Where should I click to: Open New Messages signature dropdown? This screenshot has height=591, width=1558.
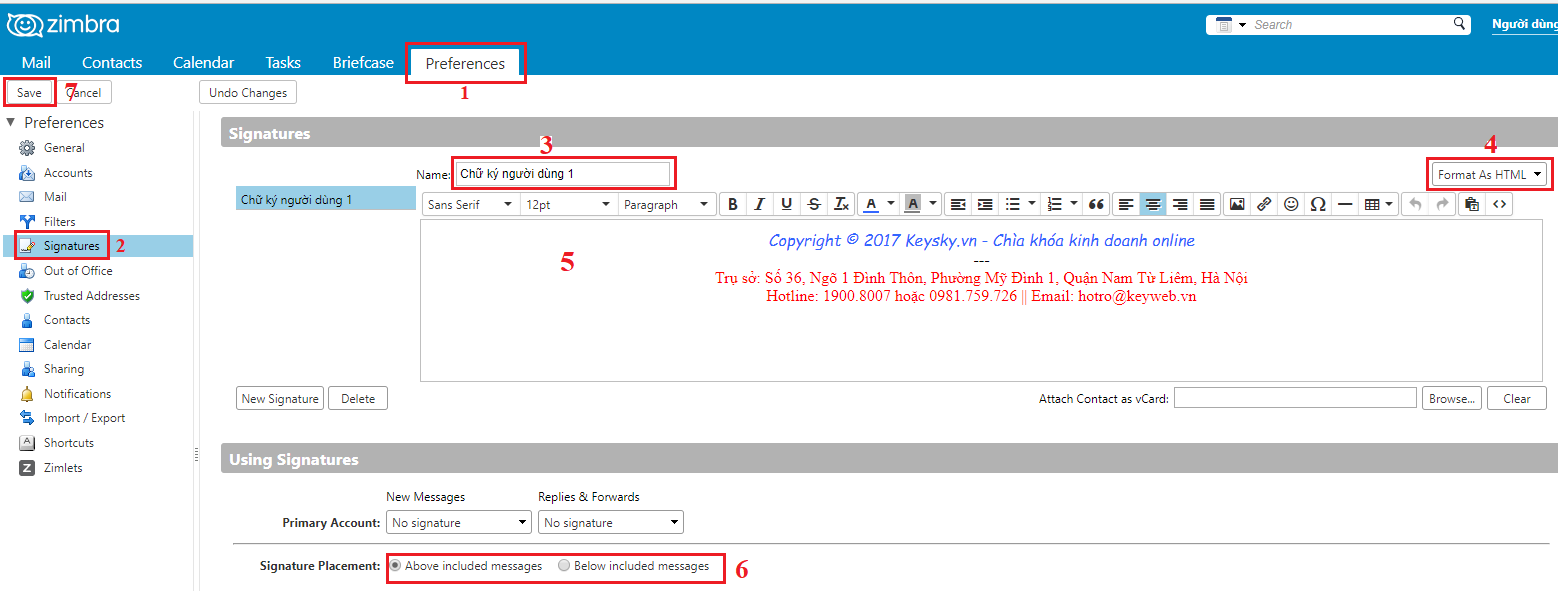click(x=459, y=522)
